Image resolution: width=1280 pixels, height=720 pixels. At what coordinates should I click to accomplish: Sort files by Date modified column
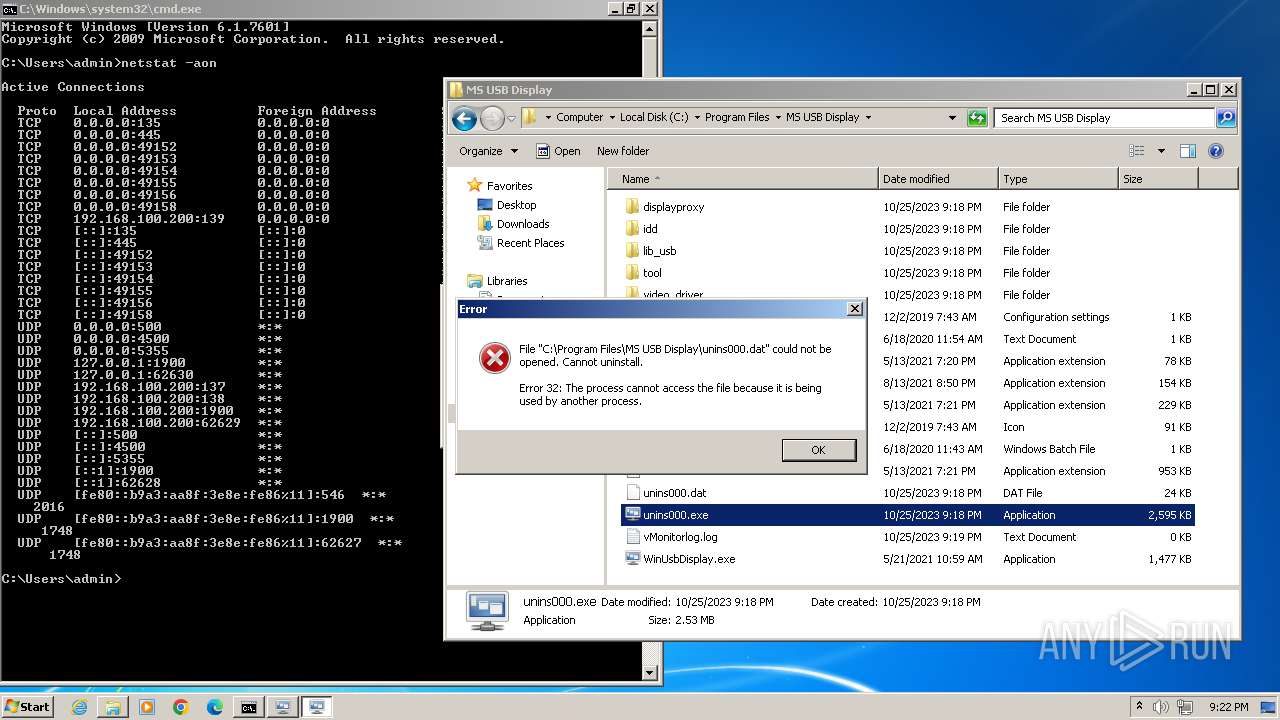[x=938, y=179]
